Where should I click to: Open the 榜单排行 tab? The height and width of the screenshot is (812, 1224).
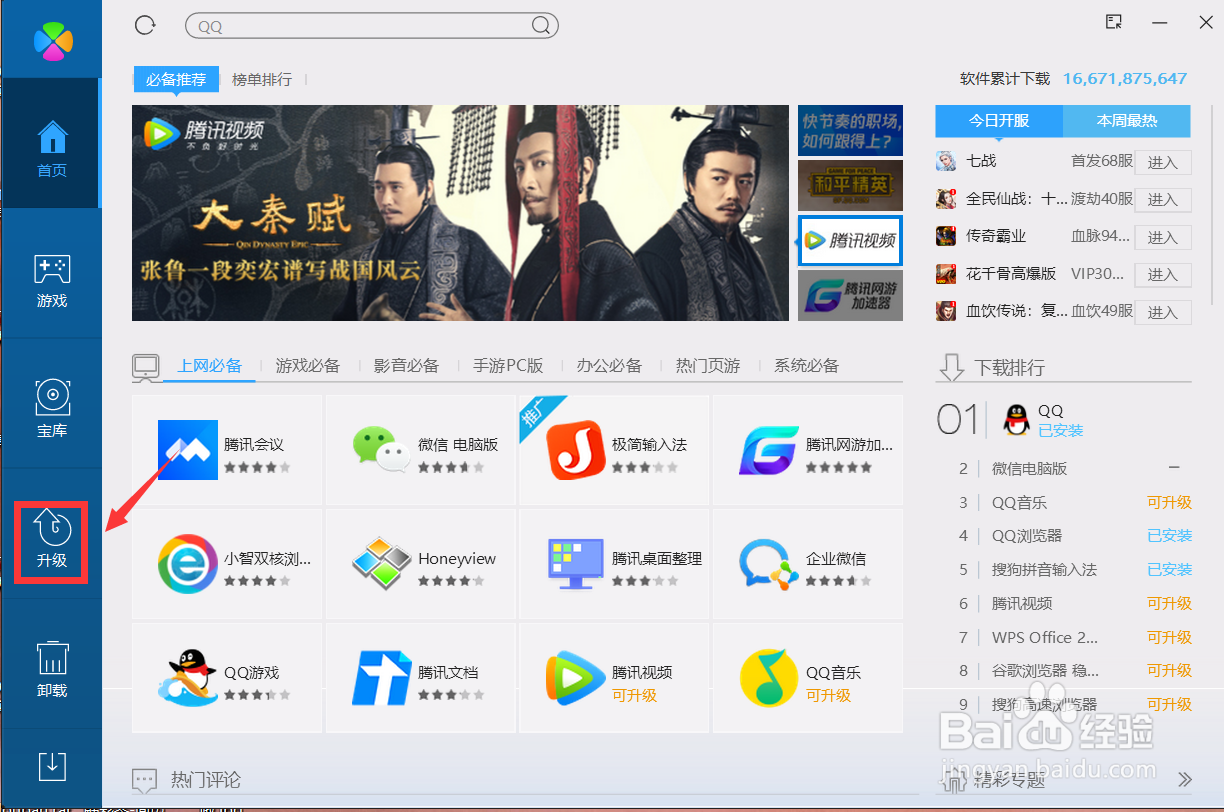[x=261, y=78]
